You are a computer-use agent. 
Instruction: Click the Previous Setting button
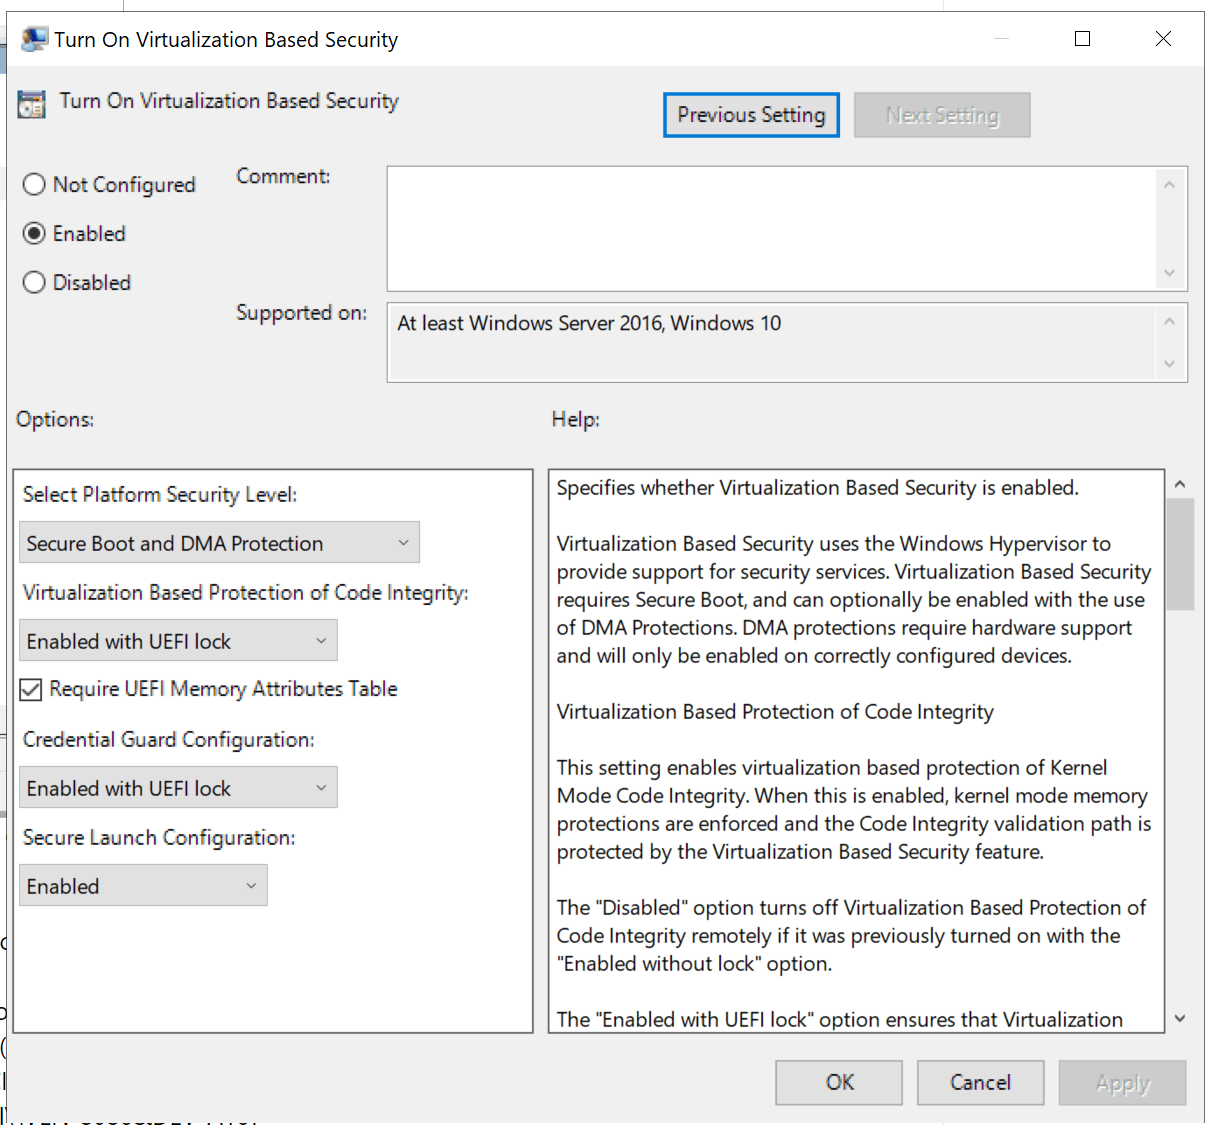(751, 115)
